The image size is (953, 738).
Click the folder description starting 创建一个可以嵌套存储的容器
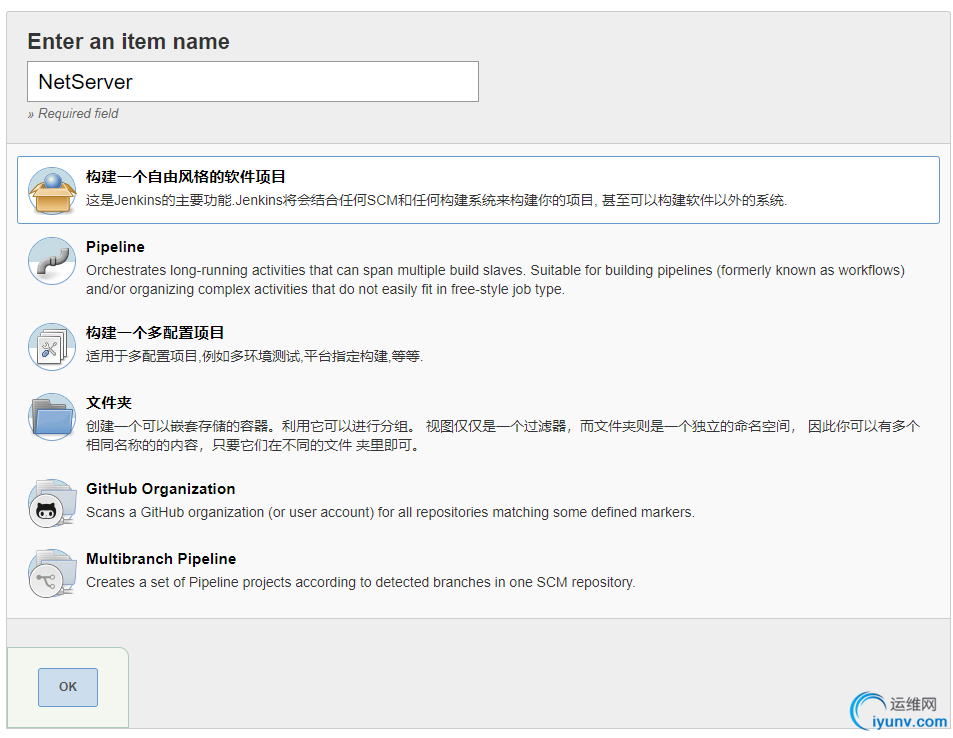click(503, 436)
